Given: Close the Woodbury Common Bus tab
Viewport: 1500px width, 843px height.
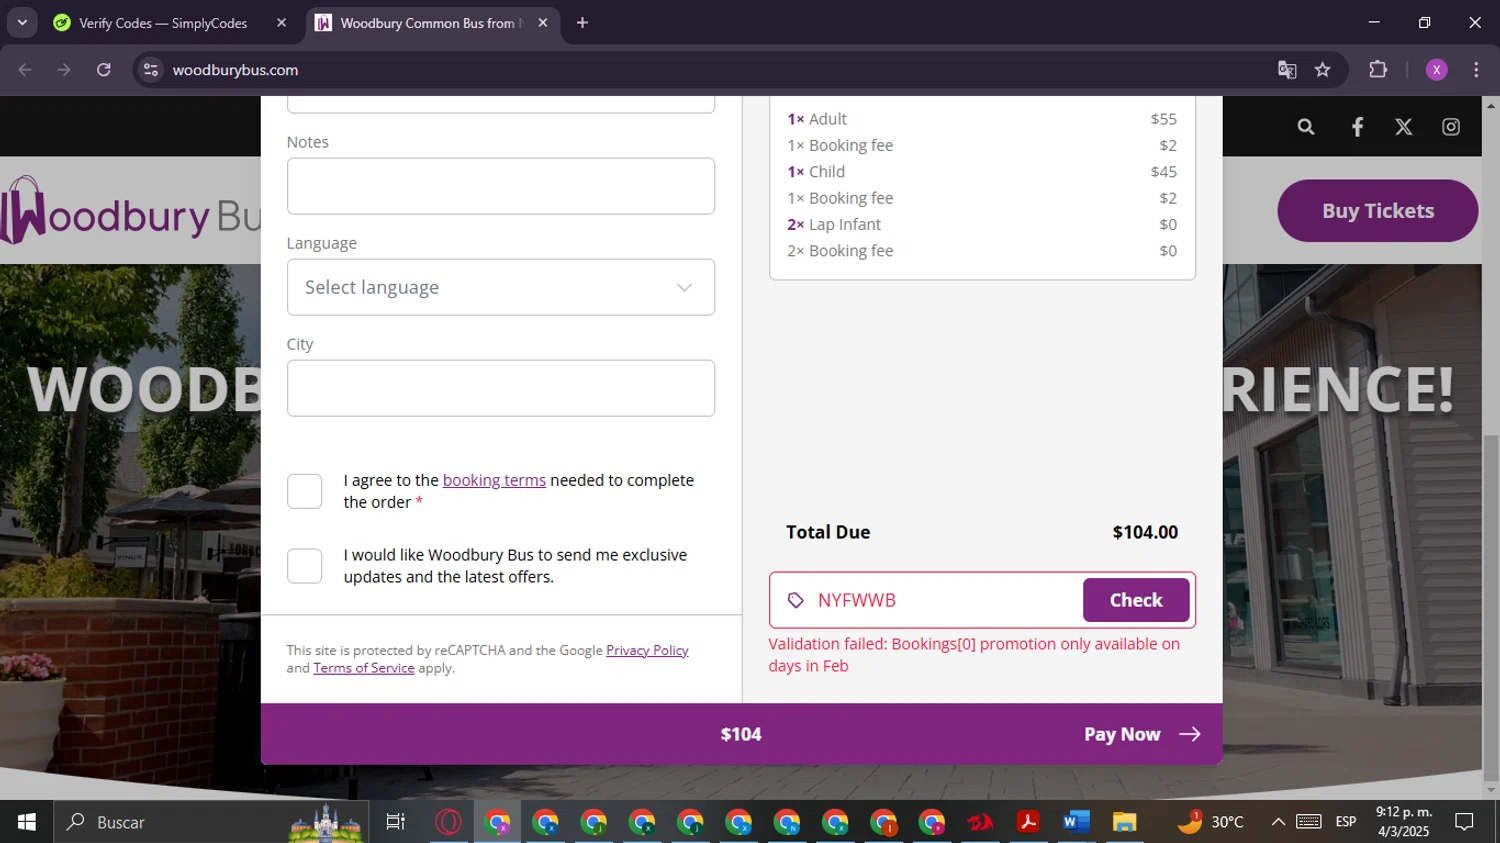Looking at the screenshot, I should [x=543, y=23].
